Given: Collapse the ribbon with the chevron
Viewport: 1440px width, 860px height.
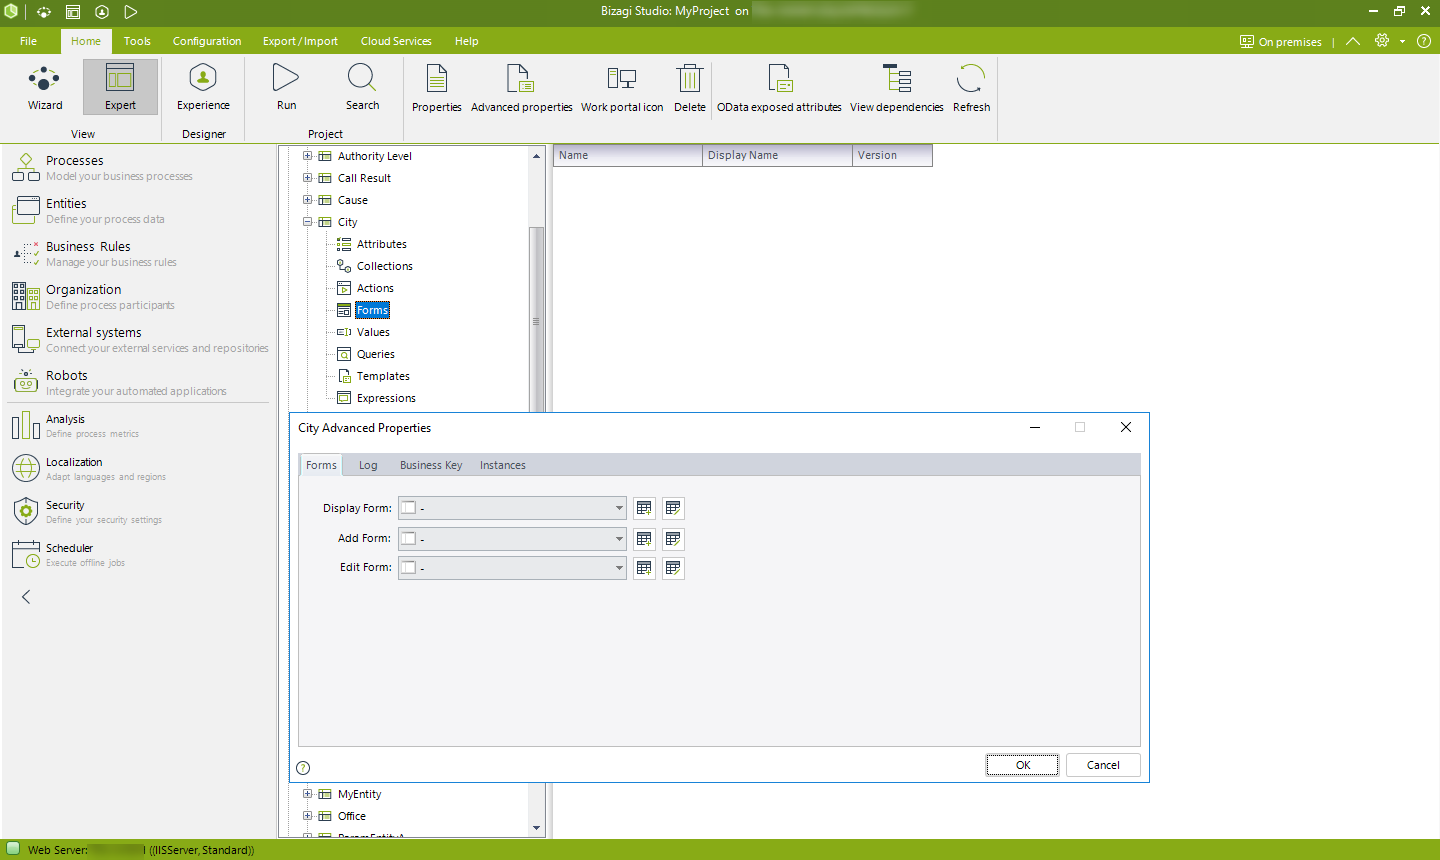Looking at the screenshot, I should pos(1353,41).
